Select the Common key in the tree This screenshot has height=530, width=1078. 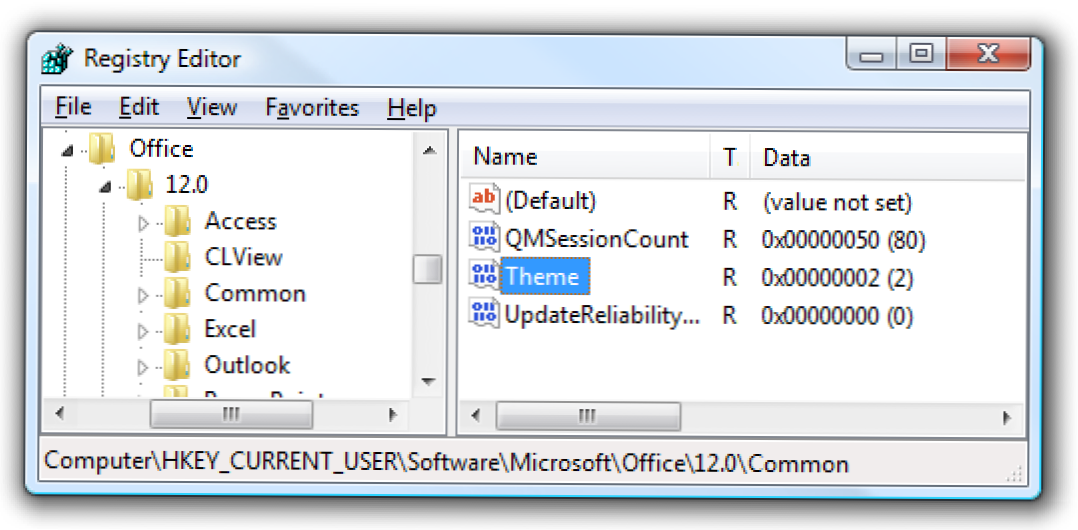pyautogui.click(x=254, y=294)
